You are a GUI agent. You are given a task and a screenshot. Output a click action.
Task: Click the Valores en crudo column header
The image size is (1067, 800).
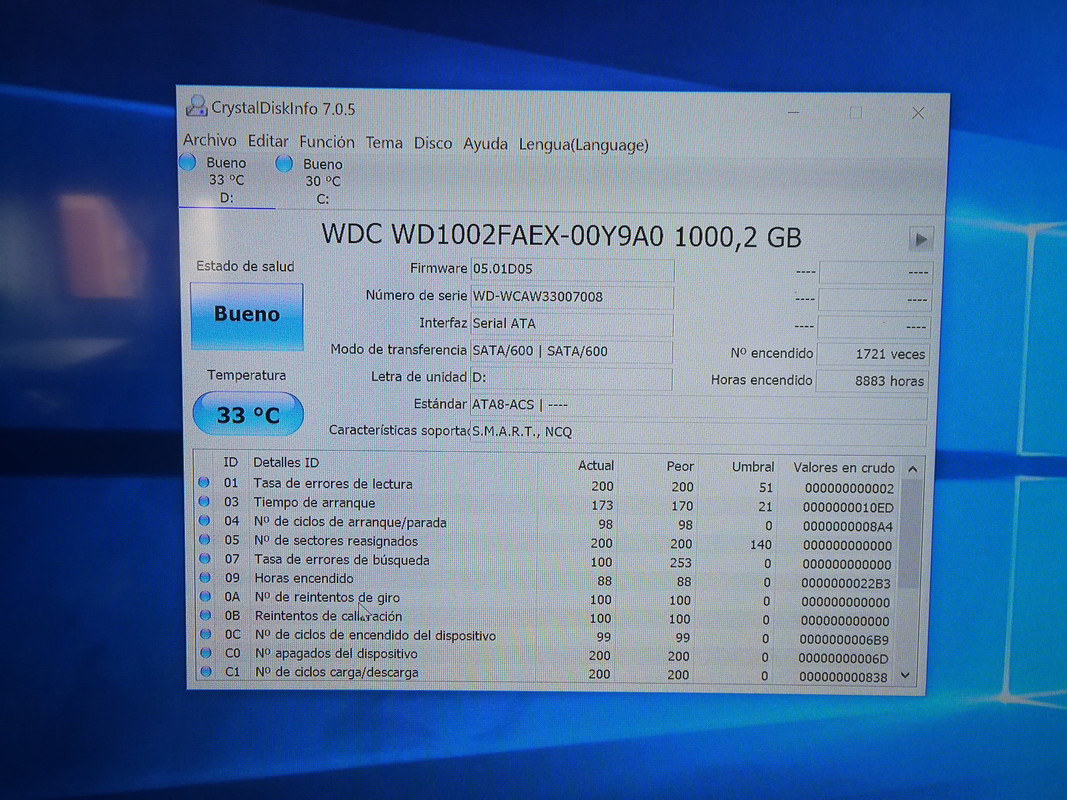tap(844, 467)
